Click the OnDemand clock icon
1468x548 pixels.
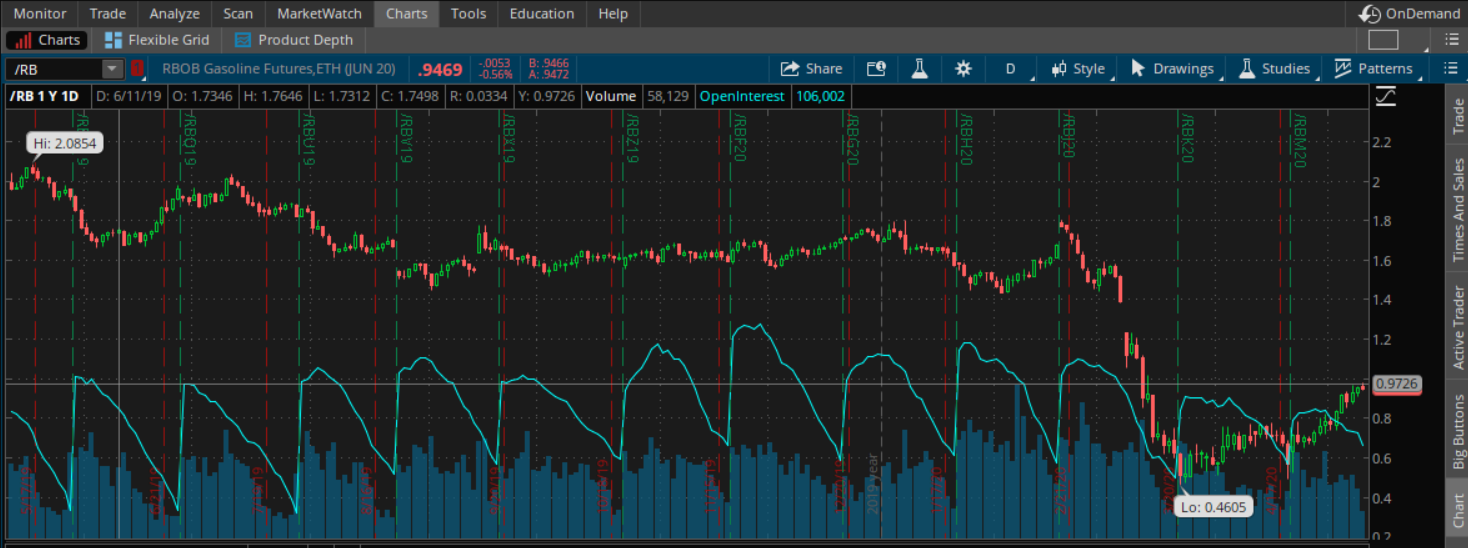tap(1370, 14)
